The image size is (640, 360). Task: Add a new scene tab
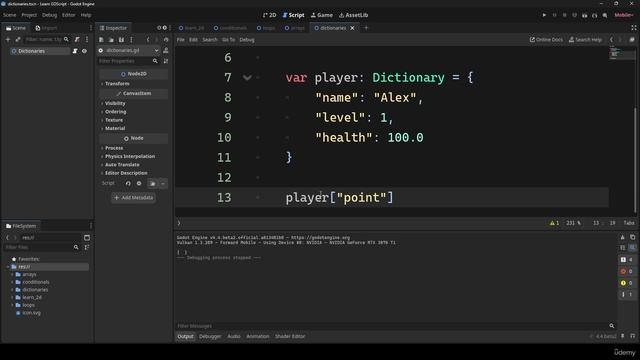(366, 28)
